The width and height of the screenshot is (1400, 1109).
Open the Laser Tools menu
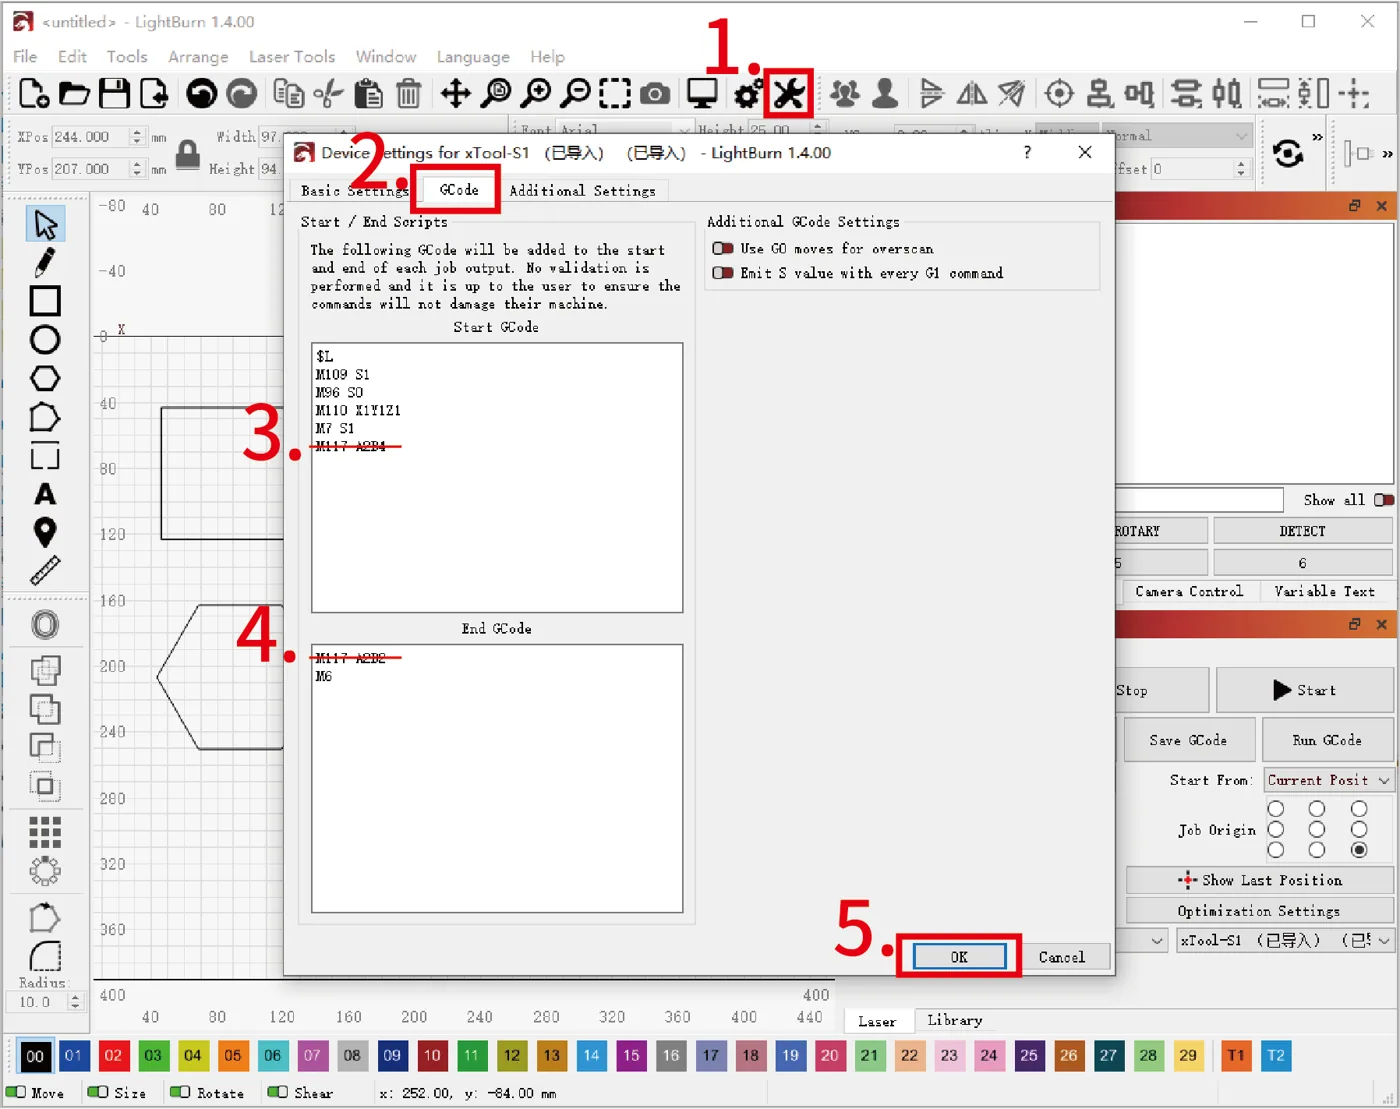292,57
